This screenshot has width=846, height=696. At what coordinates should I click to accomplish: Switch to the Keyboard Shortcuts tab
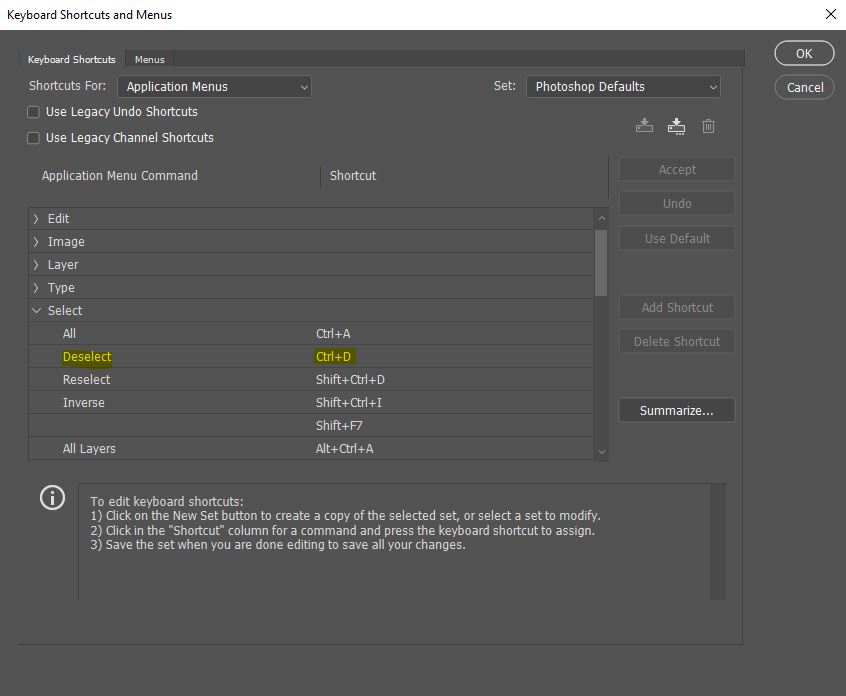coord(72,59)
